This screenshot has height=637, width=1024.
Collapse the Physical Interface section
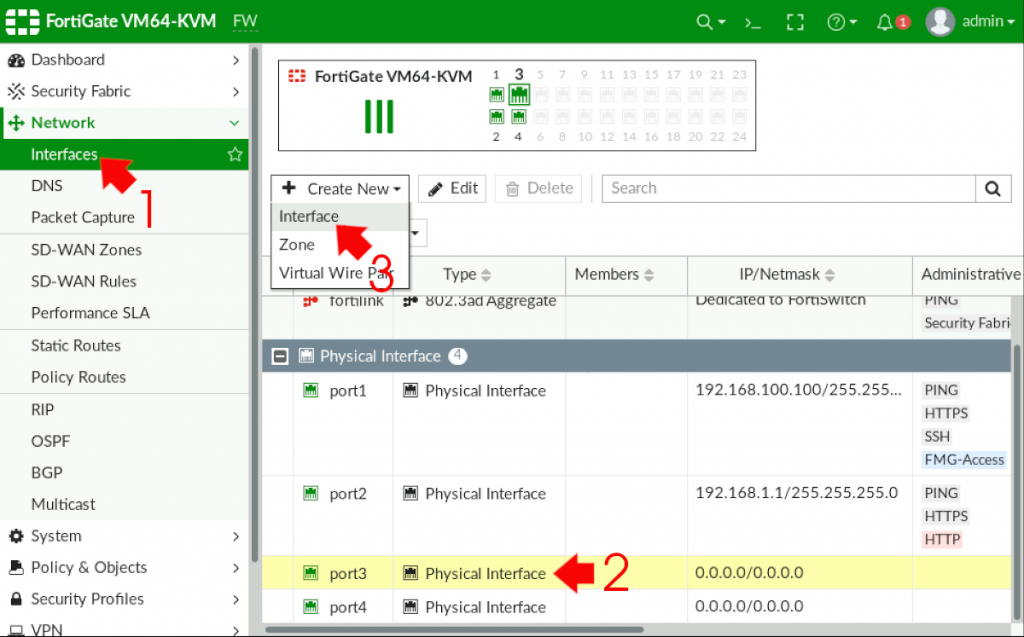(x=280, y=355)
